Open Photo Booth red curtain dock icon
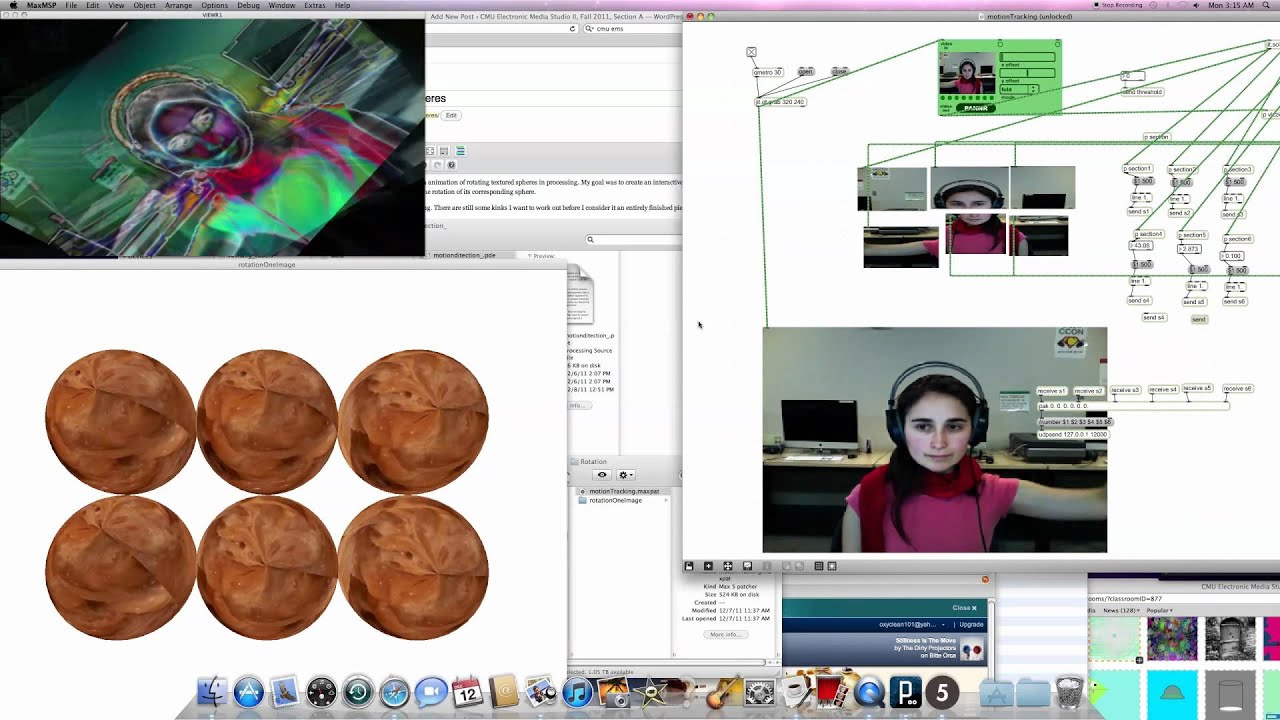 click(x=832, y=692)
